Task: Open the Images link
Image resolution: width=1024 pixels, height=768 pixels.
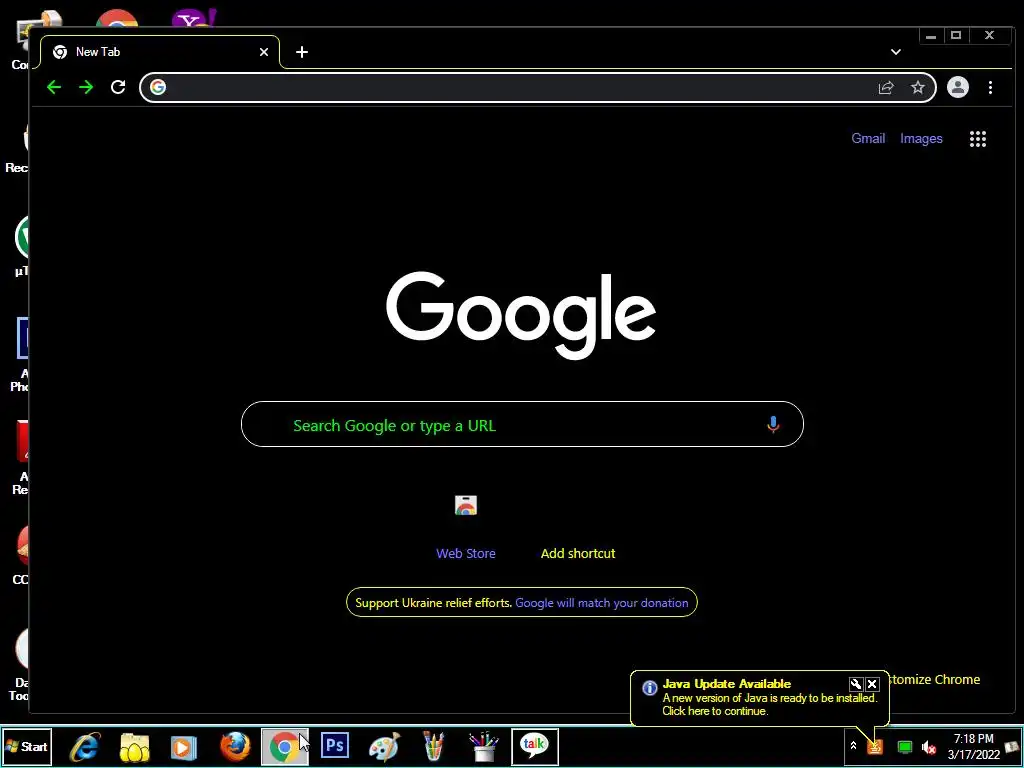Action: 921,138
